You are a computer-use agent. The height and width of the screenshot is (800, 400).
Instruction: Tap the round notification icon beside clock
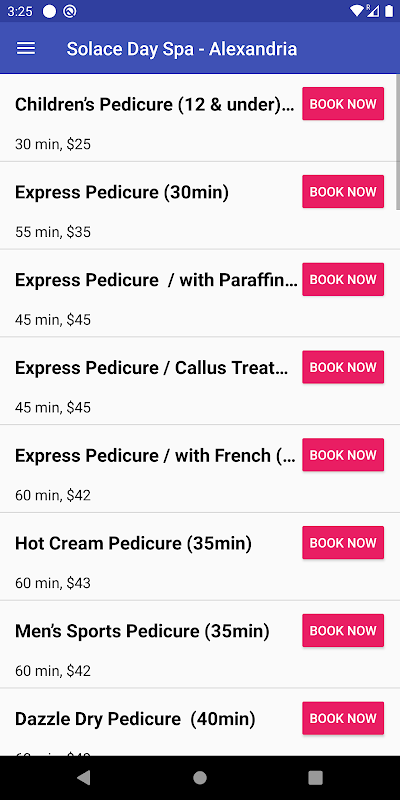tap(49, 11)
